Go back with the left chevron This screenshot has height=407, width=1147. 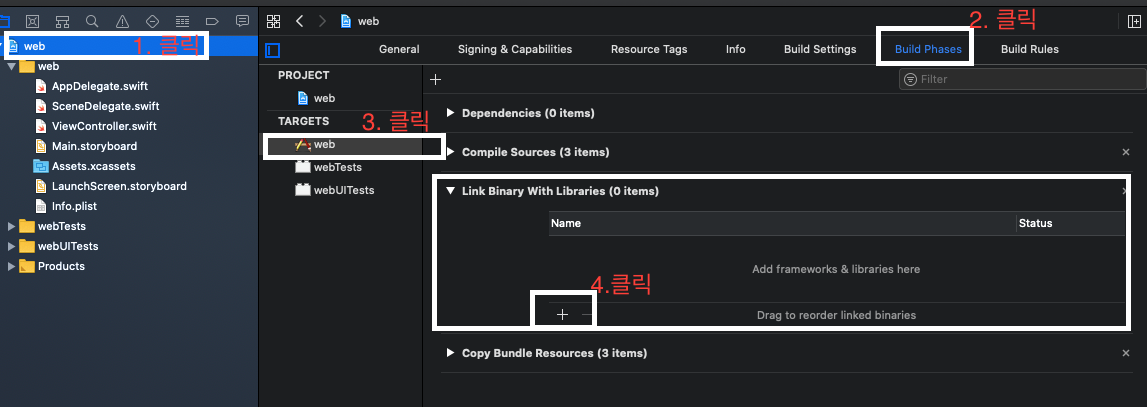pos(299,21)
